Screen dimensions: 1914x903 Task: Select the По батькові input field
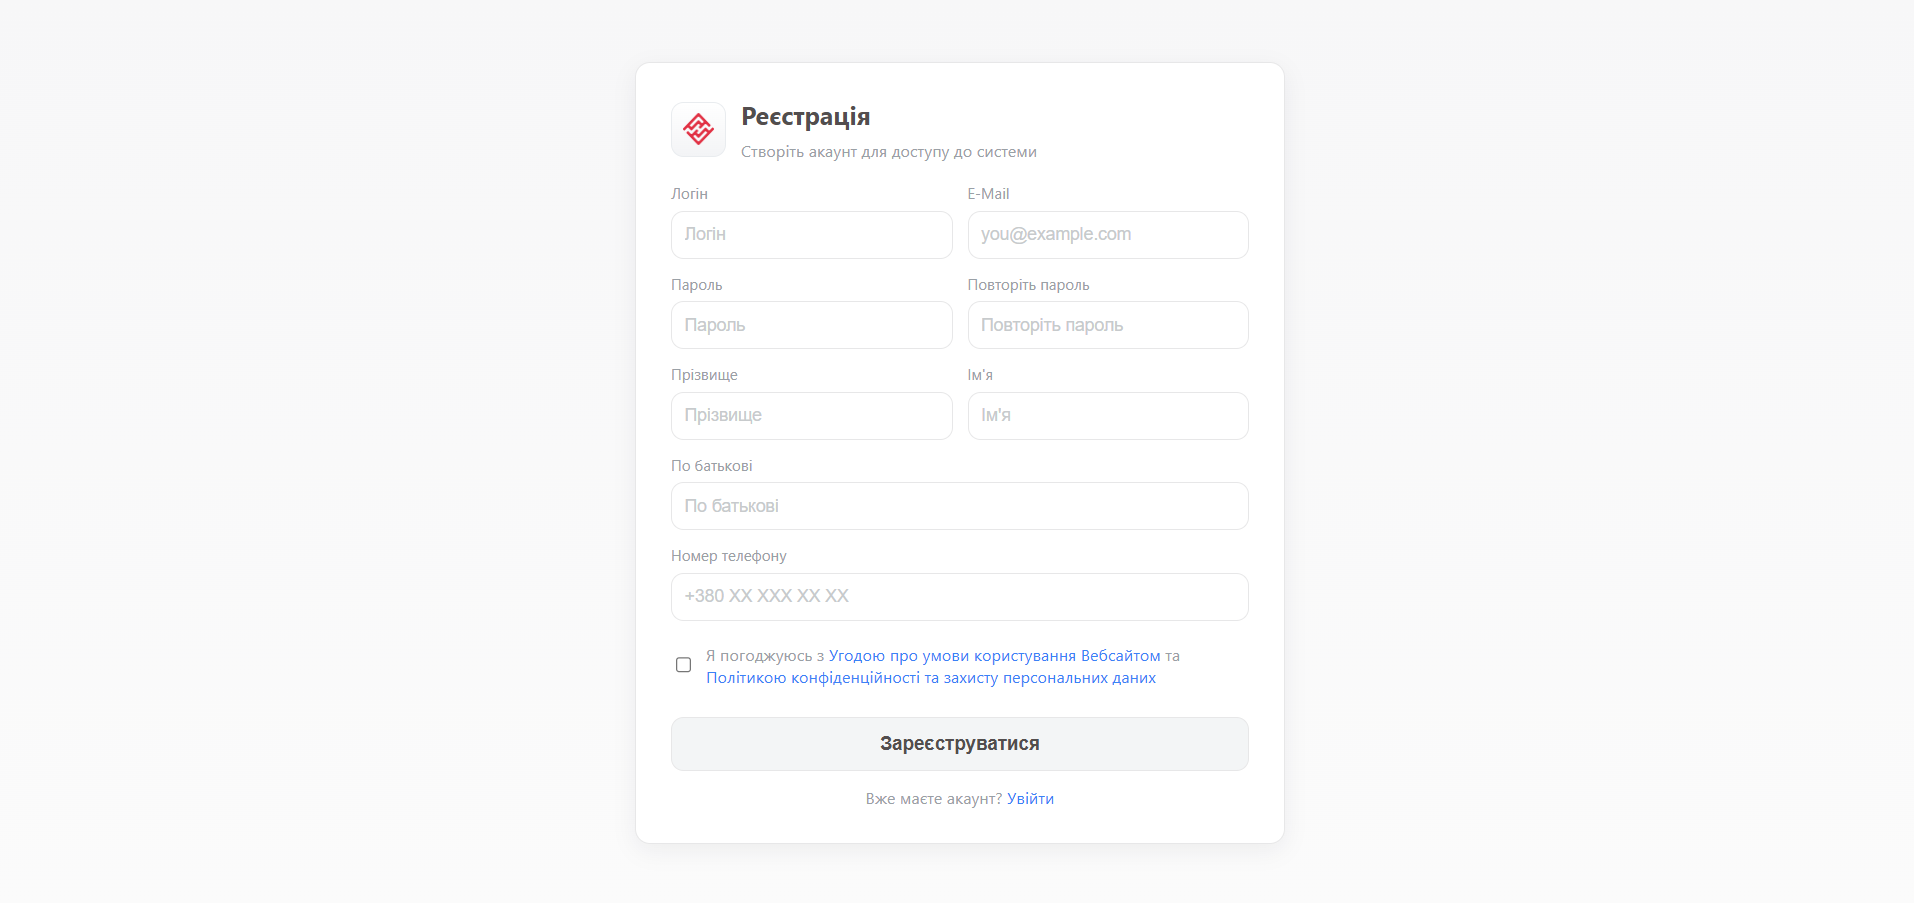point(959,506)
